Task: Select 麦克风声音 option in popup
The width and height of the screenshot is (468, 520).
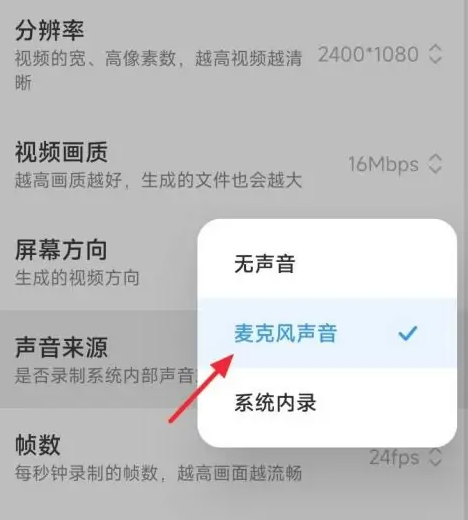Action: pos(327,333)
